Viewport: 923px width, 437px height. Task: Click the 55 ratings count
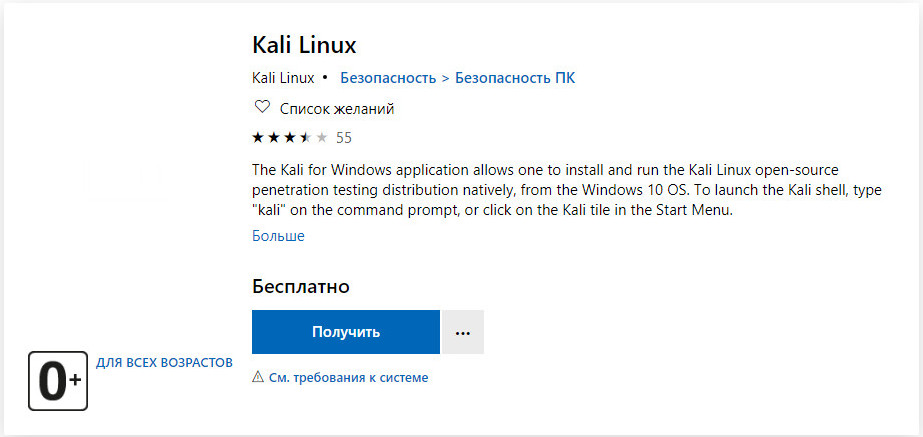[344, 138]
